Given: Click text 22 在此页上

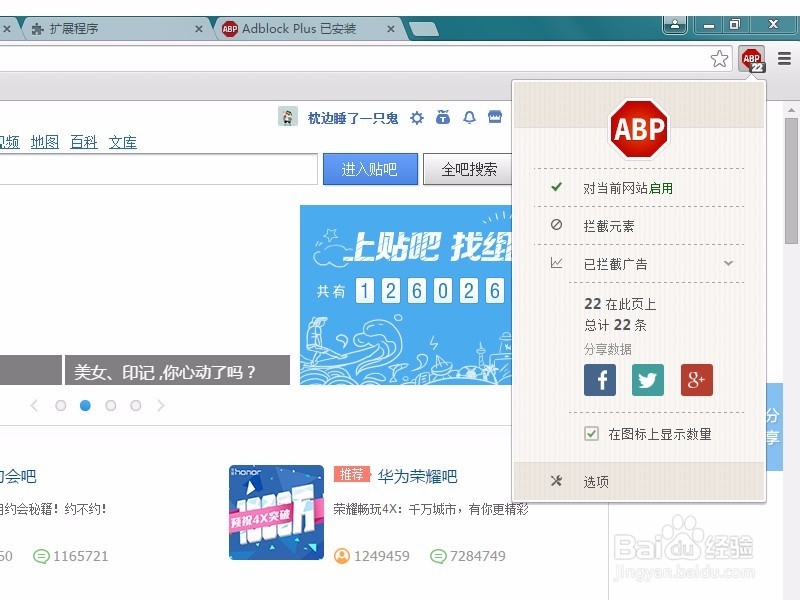Looking at the screenshot, I should click(x=620, y=304).
